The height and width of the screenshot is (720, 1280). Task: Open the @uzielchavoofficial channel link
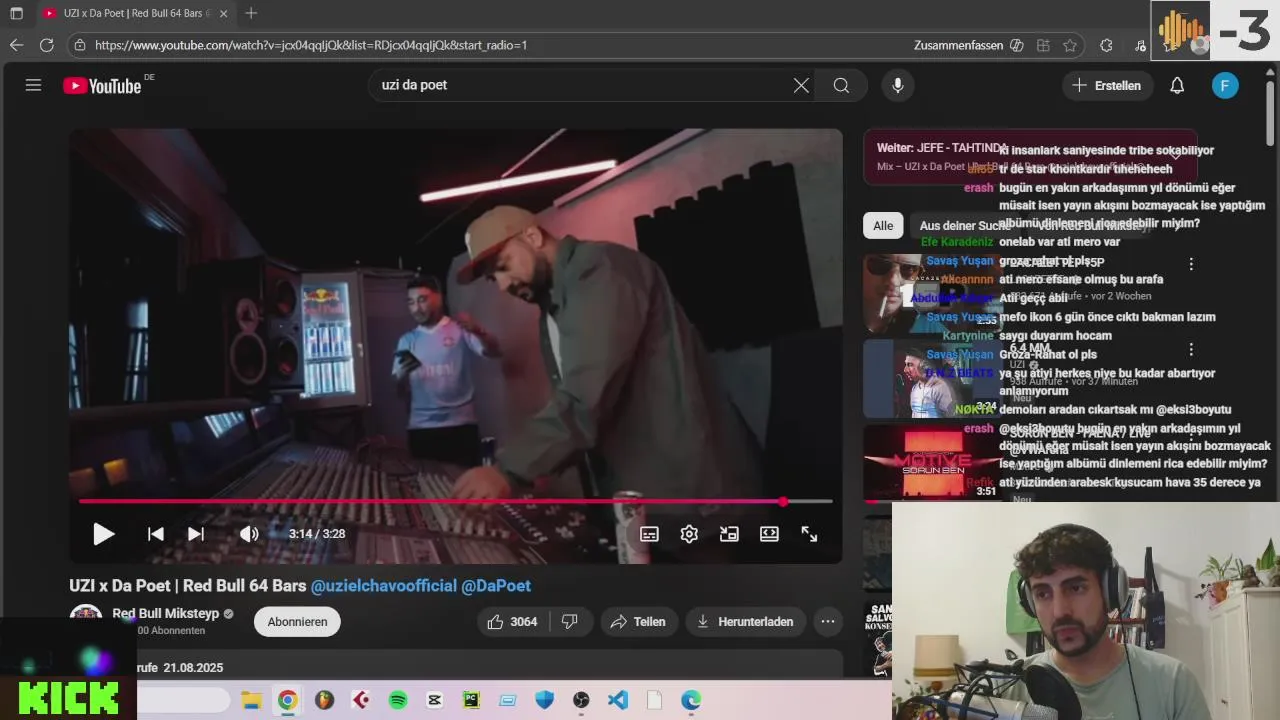(383, 586)
